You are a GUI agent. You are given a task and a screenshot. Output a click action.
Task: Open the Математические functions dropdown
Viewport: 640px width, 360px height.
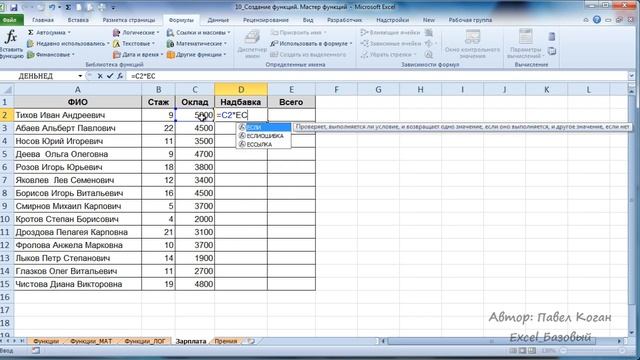tap(225, 43)
